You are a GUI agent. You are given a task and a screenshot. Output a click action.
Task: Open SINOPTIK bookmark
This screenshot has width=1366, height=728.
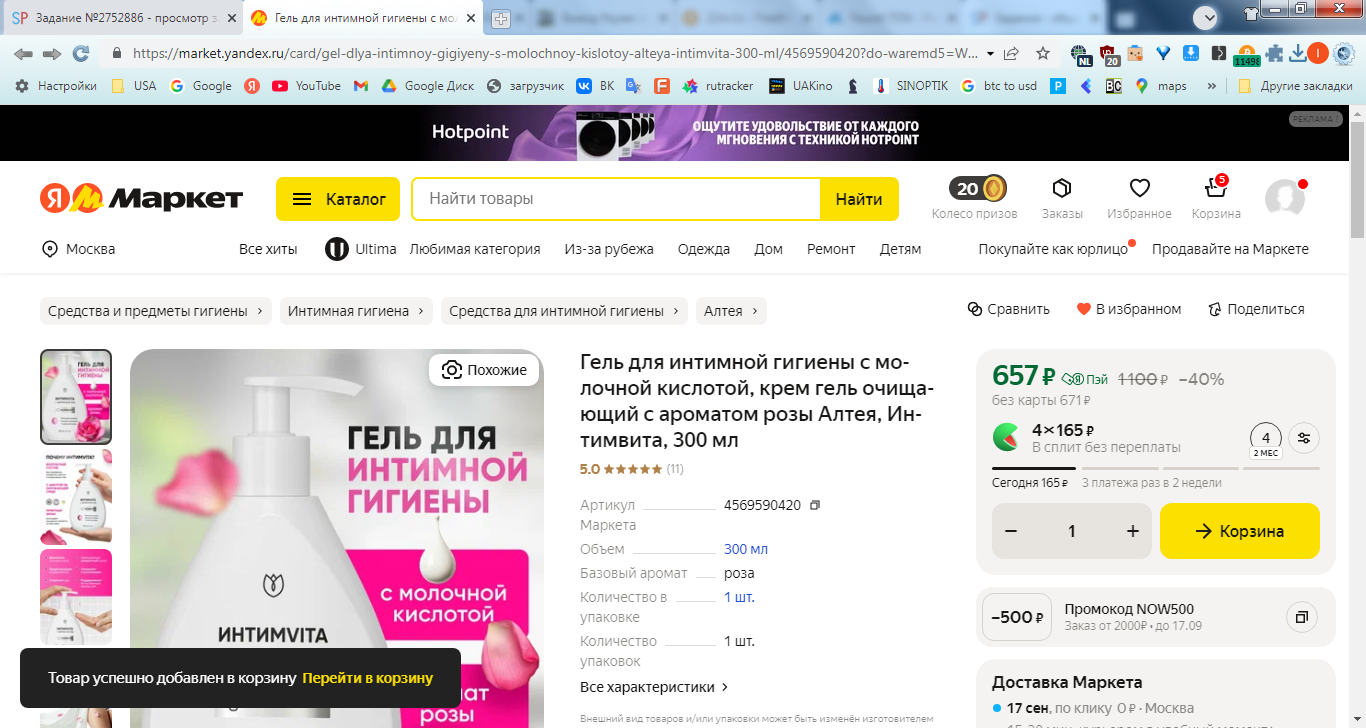(x=911, y=86)
